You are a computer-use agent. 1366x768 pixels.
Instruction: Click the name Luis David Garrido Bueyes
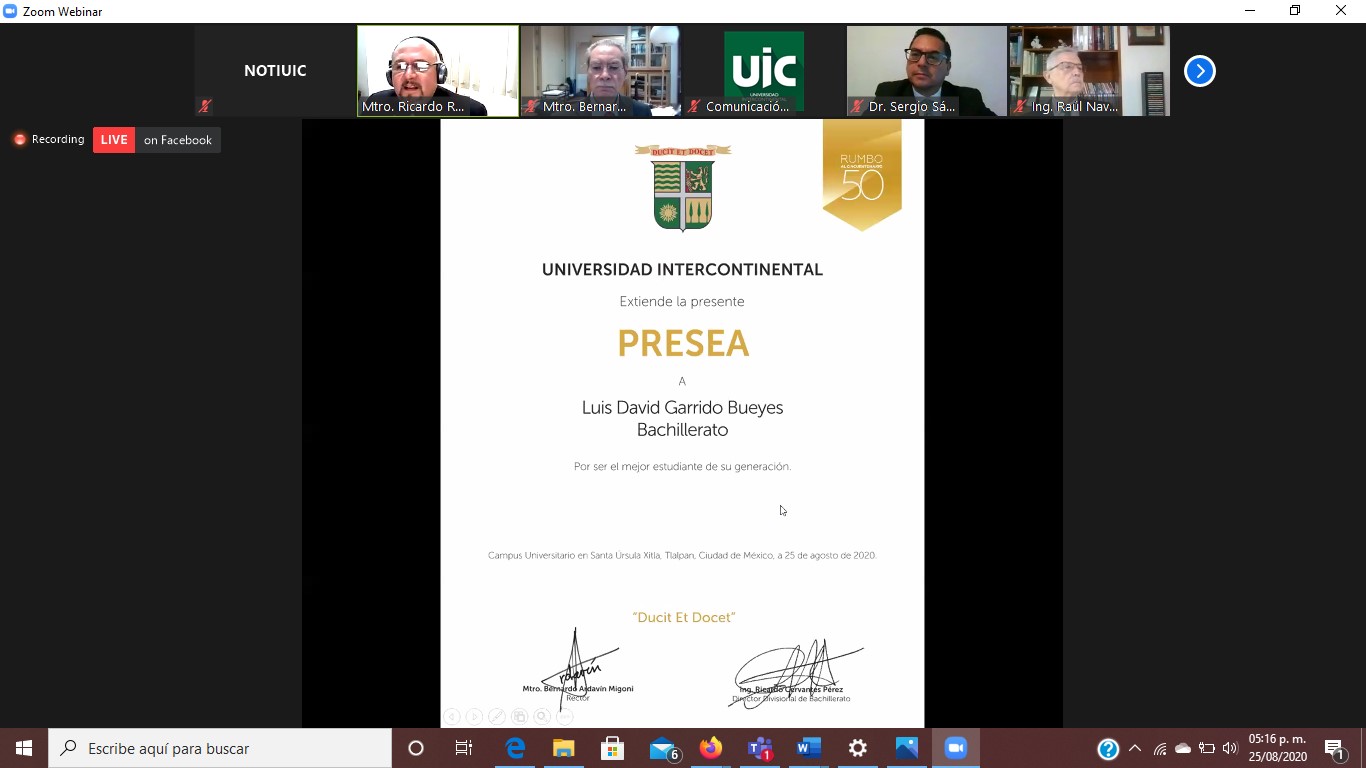tap(683, 408)
